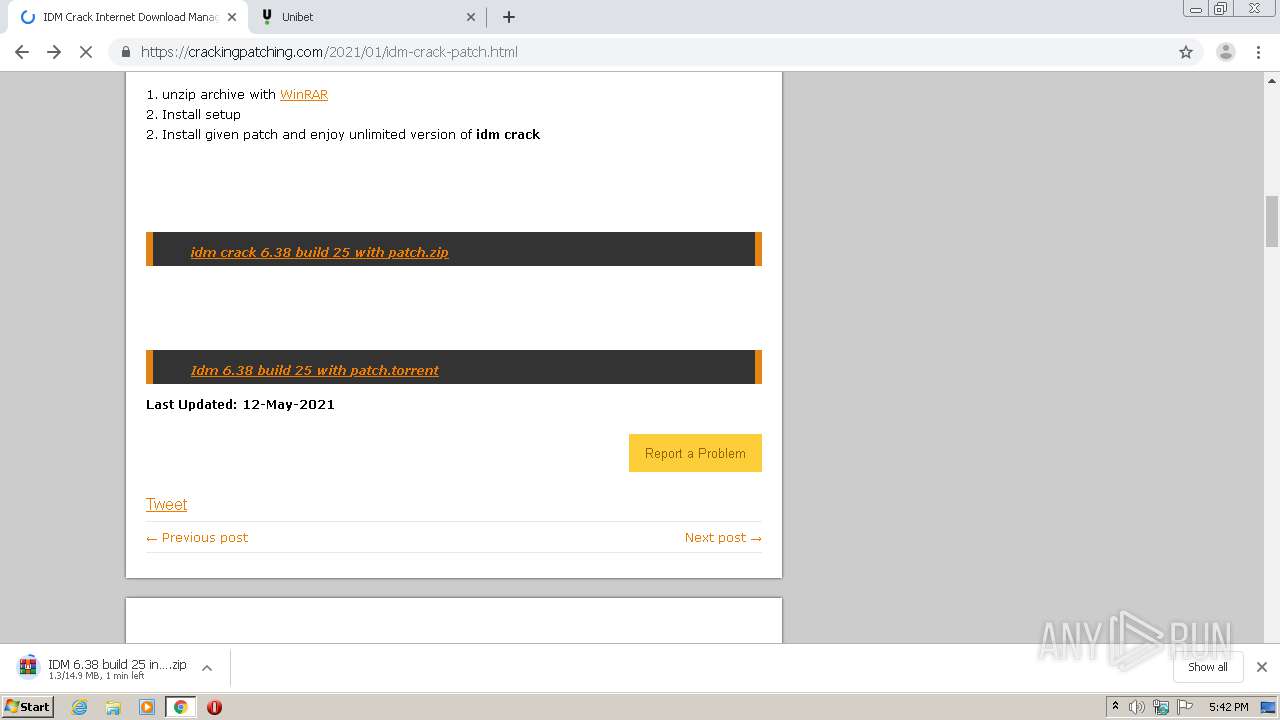The width and height of the screenshot is (1280, 720).
Task: Open the WinRAR link
Action: [304, 94]
